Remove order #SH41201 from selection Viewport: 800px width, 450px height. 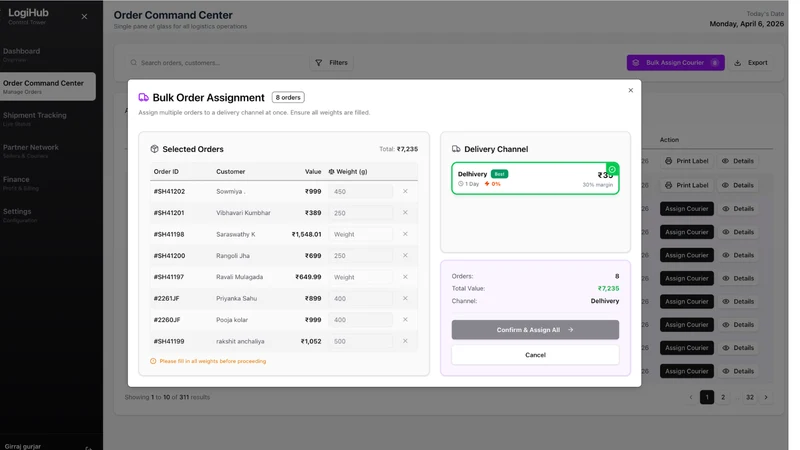tap(405, 213)
